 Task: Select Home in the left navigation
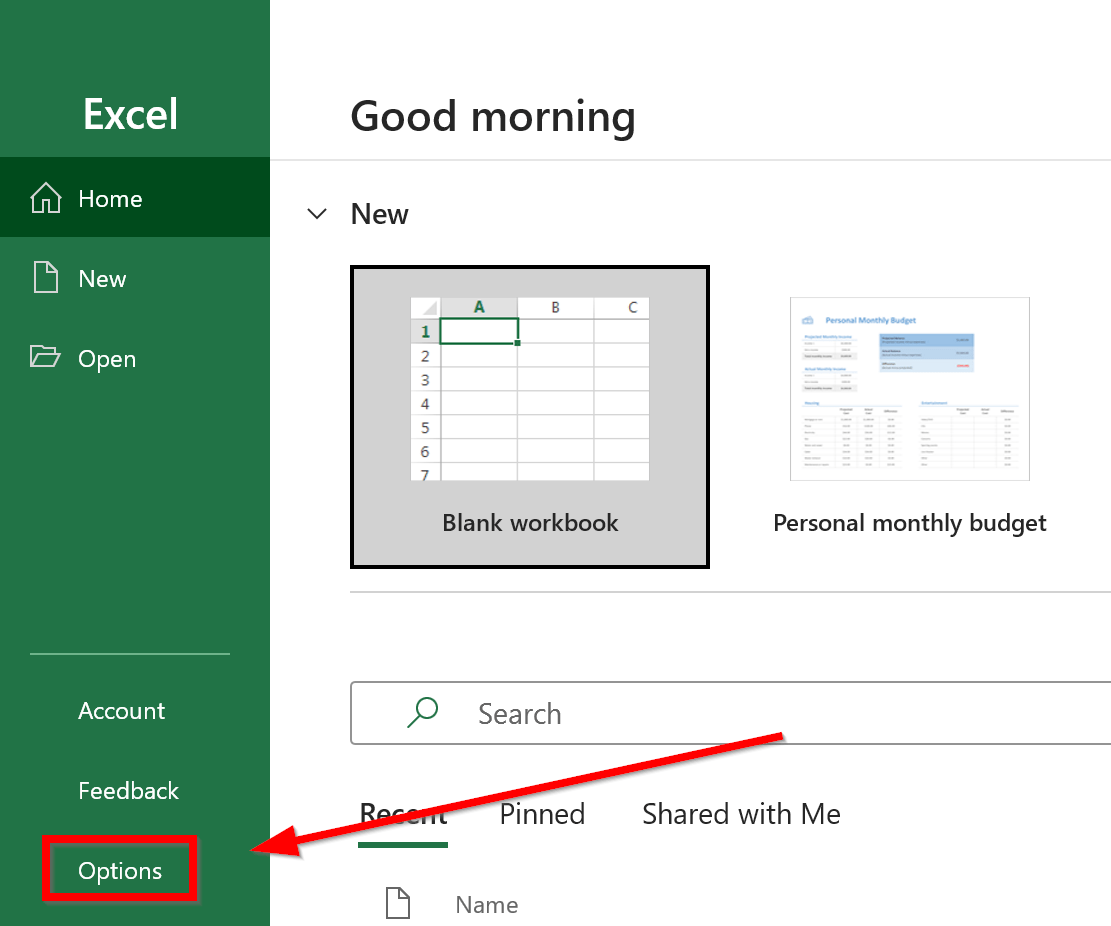110,198
